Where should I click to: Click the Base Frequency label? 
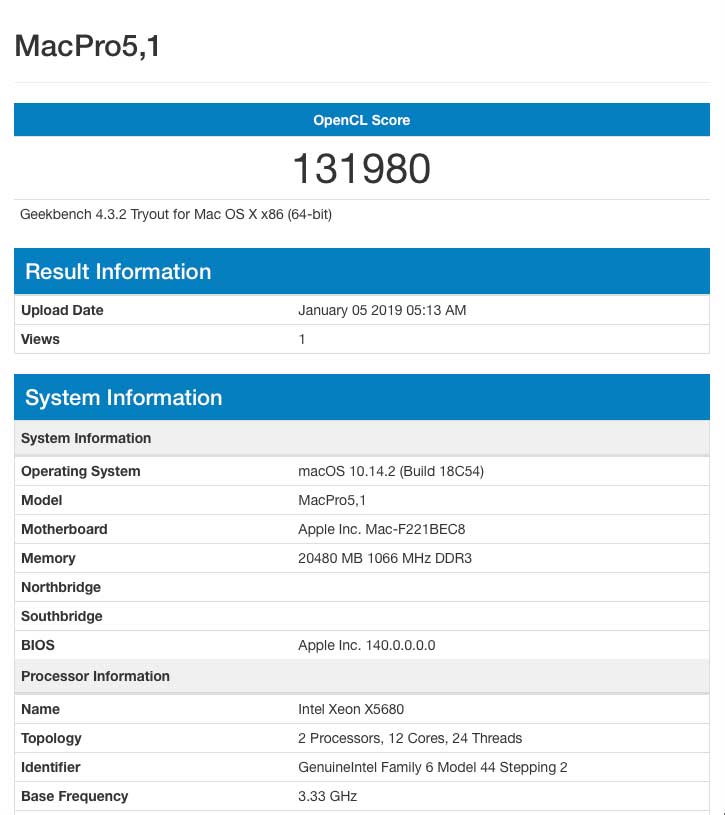74,796
